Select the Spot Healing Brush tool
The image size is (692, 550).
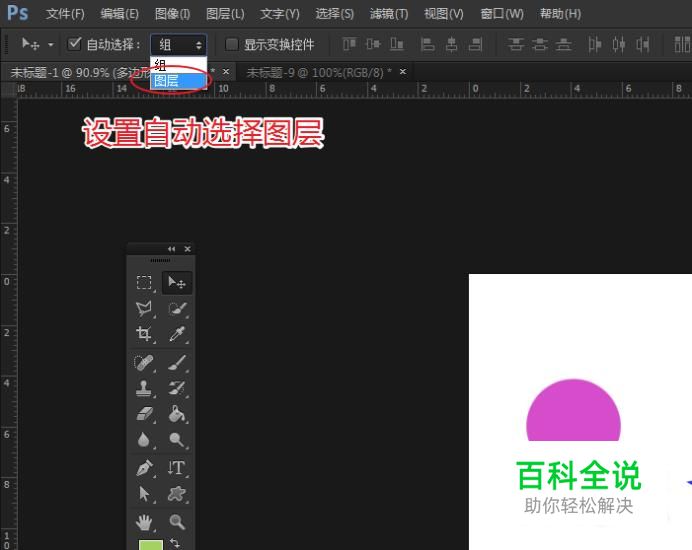pos(144,363)
